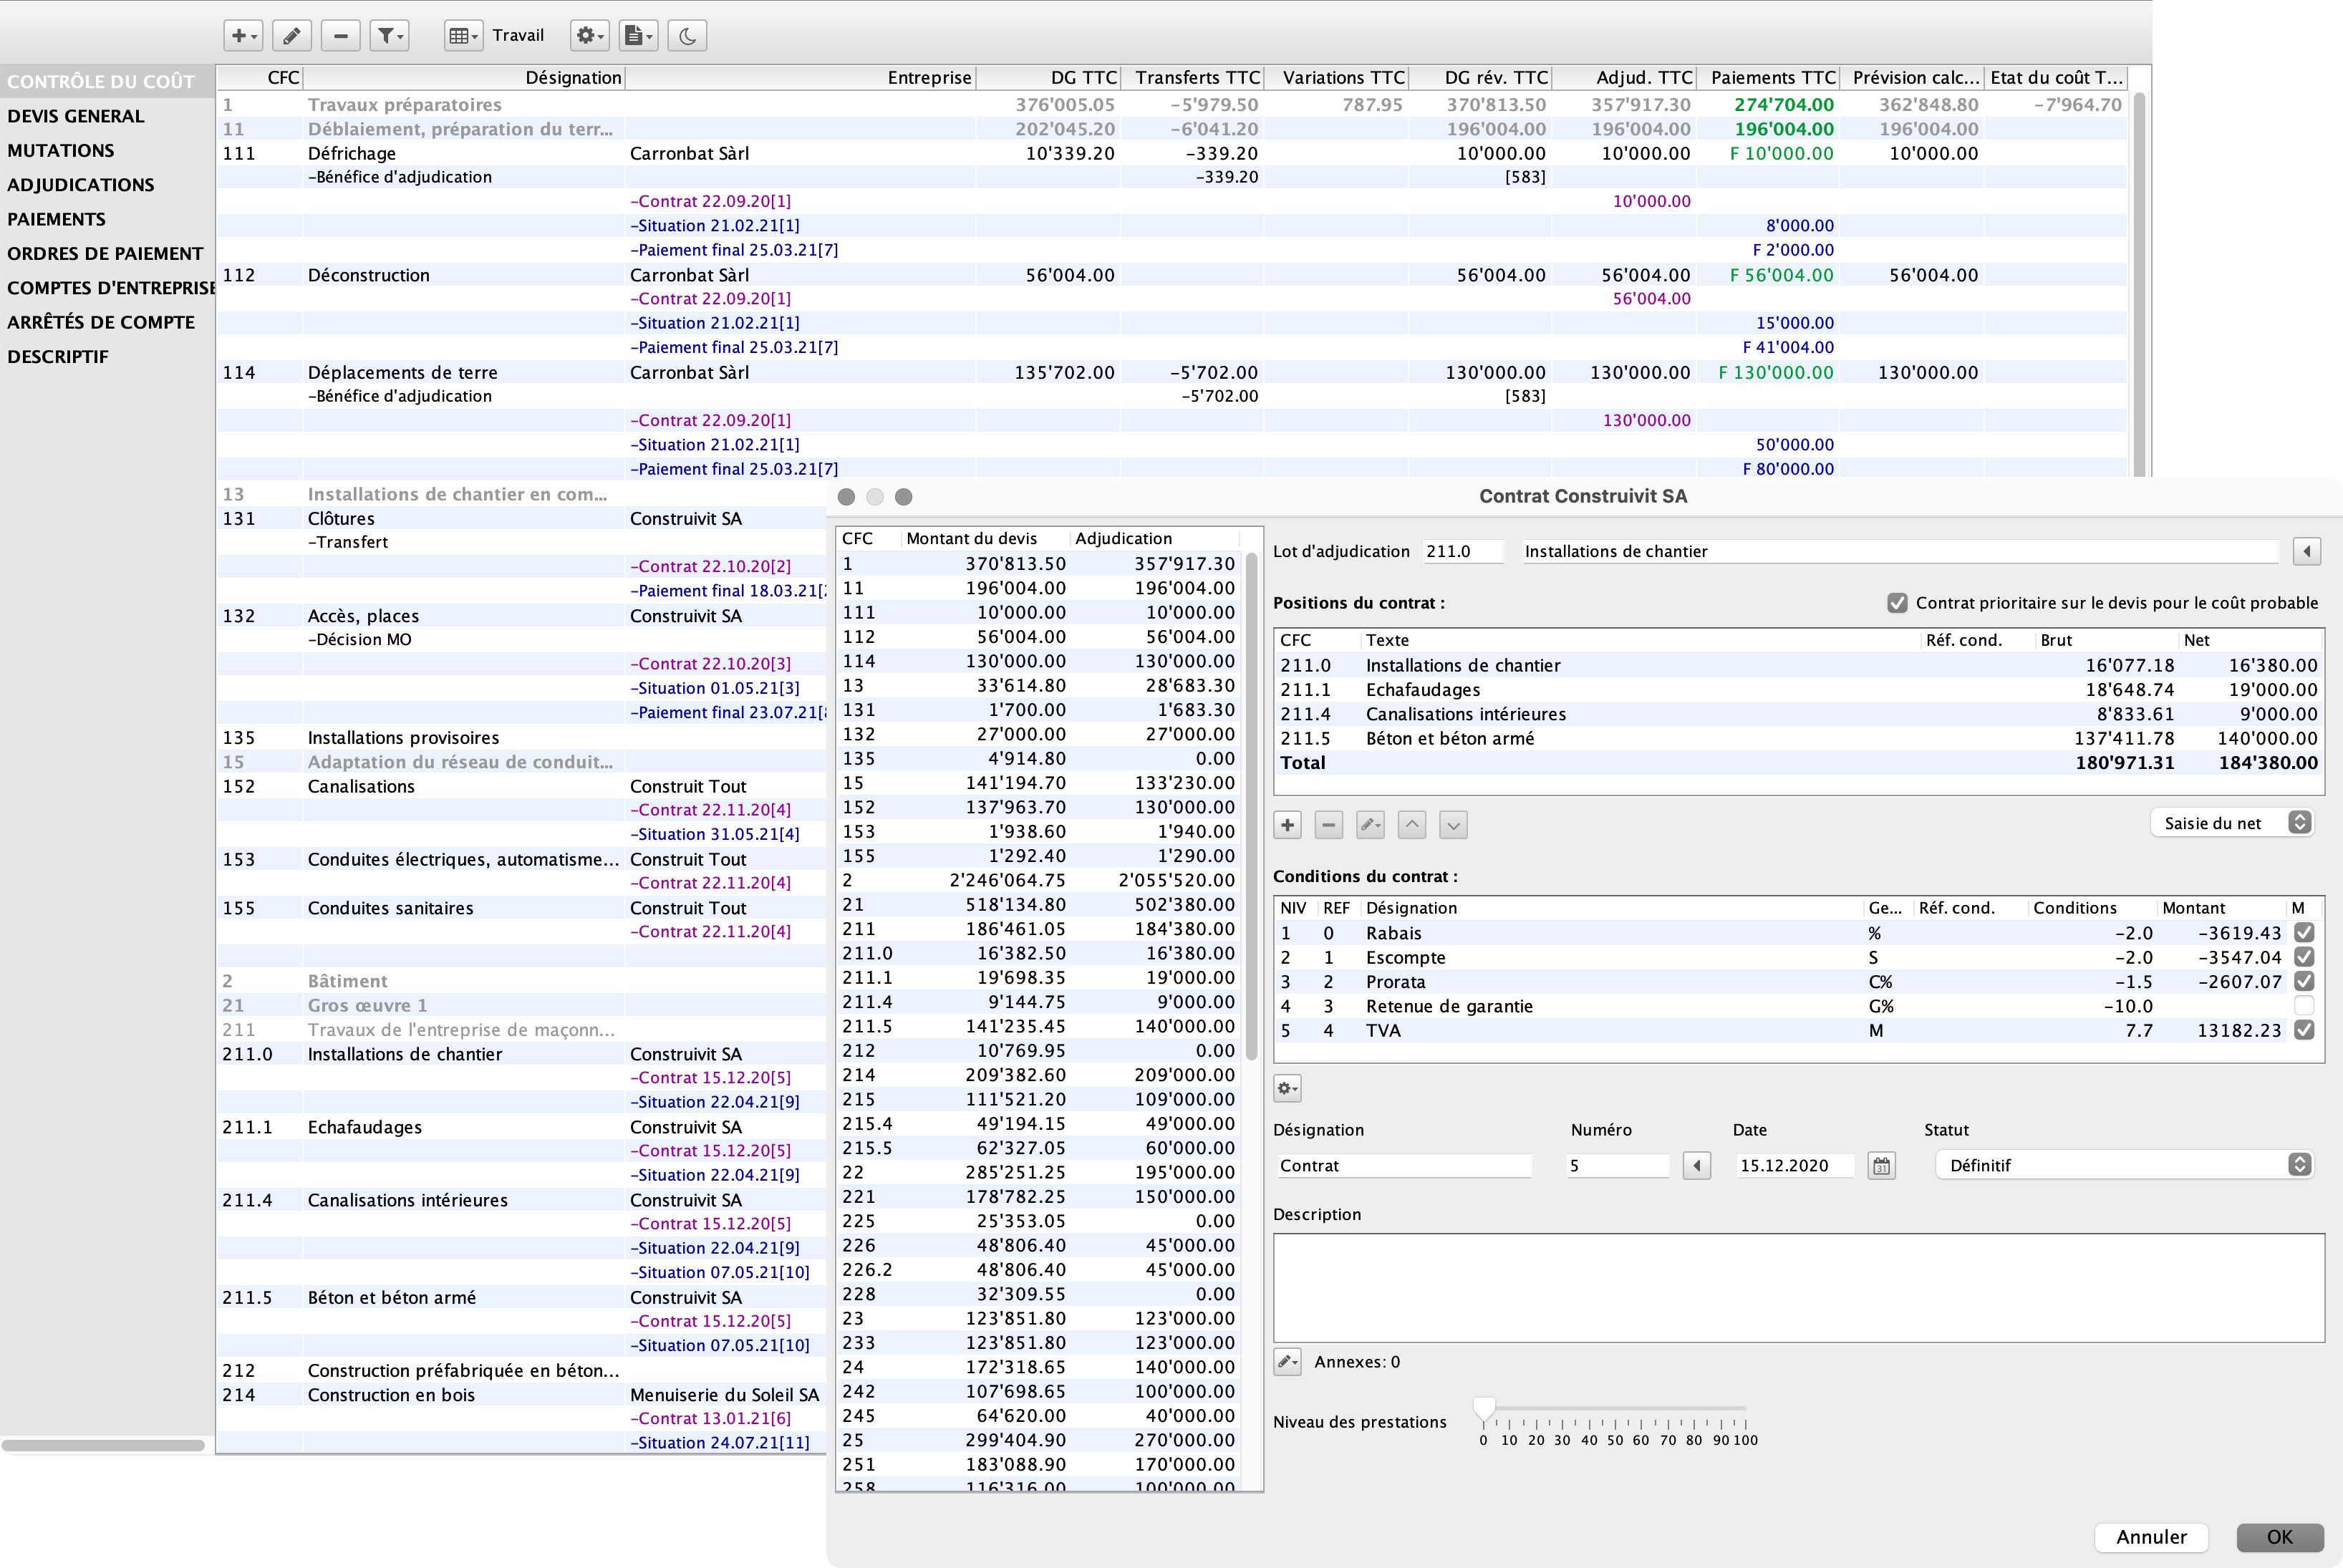The height and width of the screenshot is (1568, 2343).
Task: Select 'Echafaudages' contract position row
Action: (1798, 690)
